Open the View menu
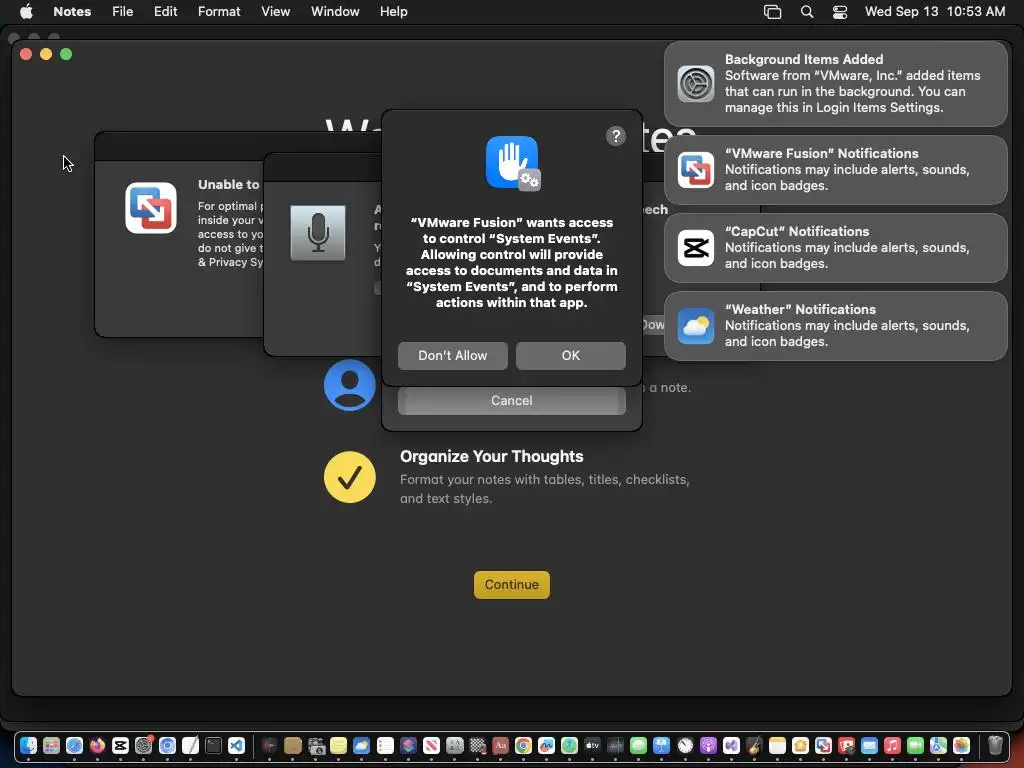 276,12
